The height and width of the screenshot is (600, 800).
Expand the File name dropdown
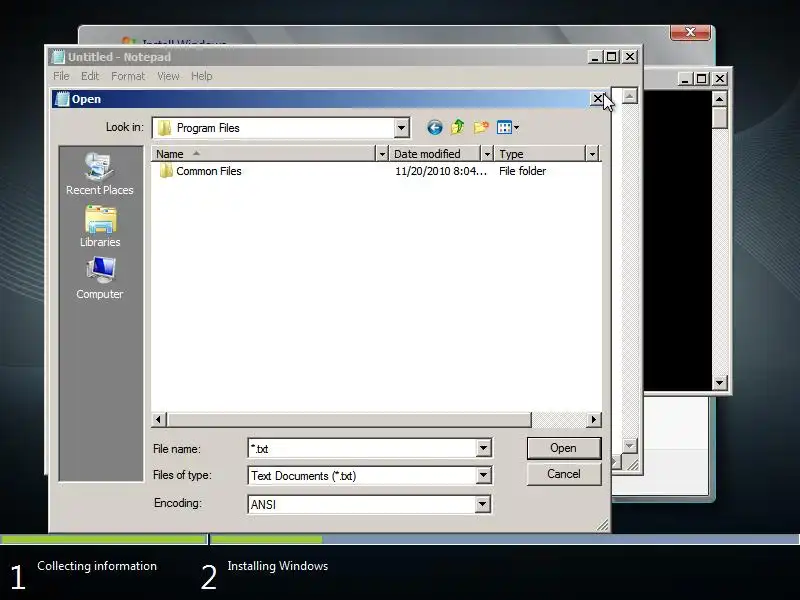point(483,448)
